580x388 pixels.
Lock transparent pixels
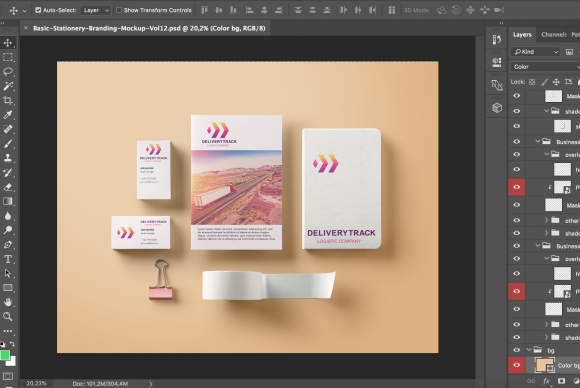pyautogui.click(x=532, y=82)
